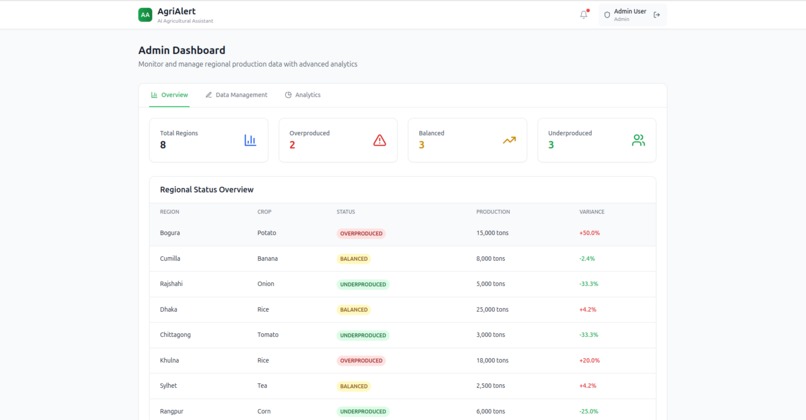Screen dimensions: 806x420
Task: Click the -2.4% variance value
Action: click(x=587, y=259)
